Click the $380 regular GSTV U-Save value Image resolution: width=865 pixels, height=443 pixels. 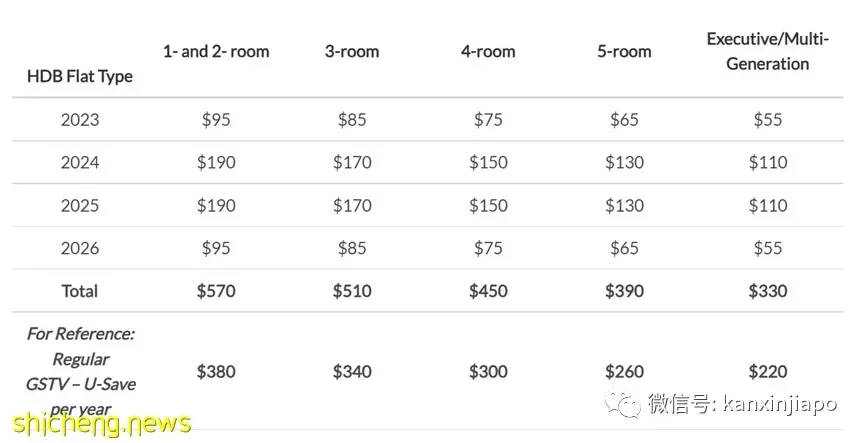pos(216,372)
